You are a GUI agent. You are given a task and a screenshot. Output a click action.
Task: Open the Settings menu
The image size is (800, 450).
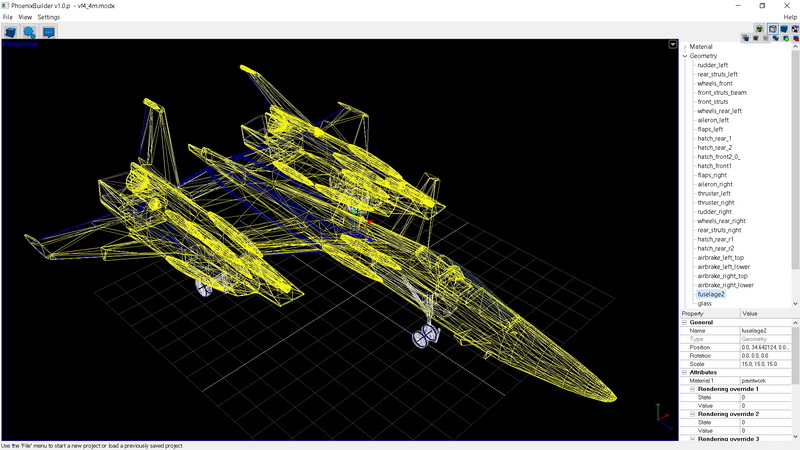[48, 17]
